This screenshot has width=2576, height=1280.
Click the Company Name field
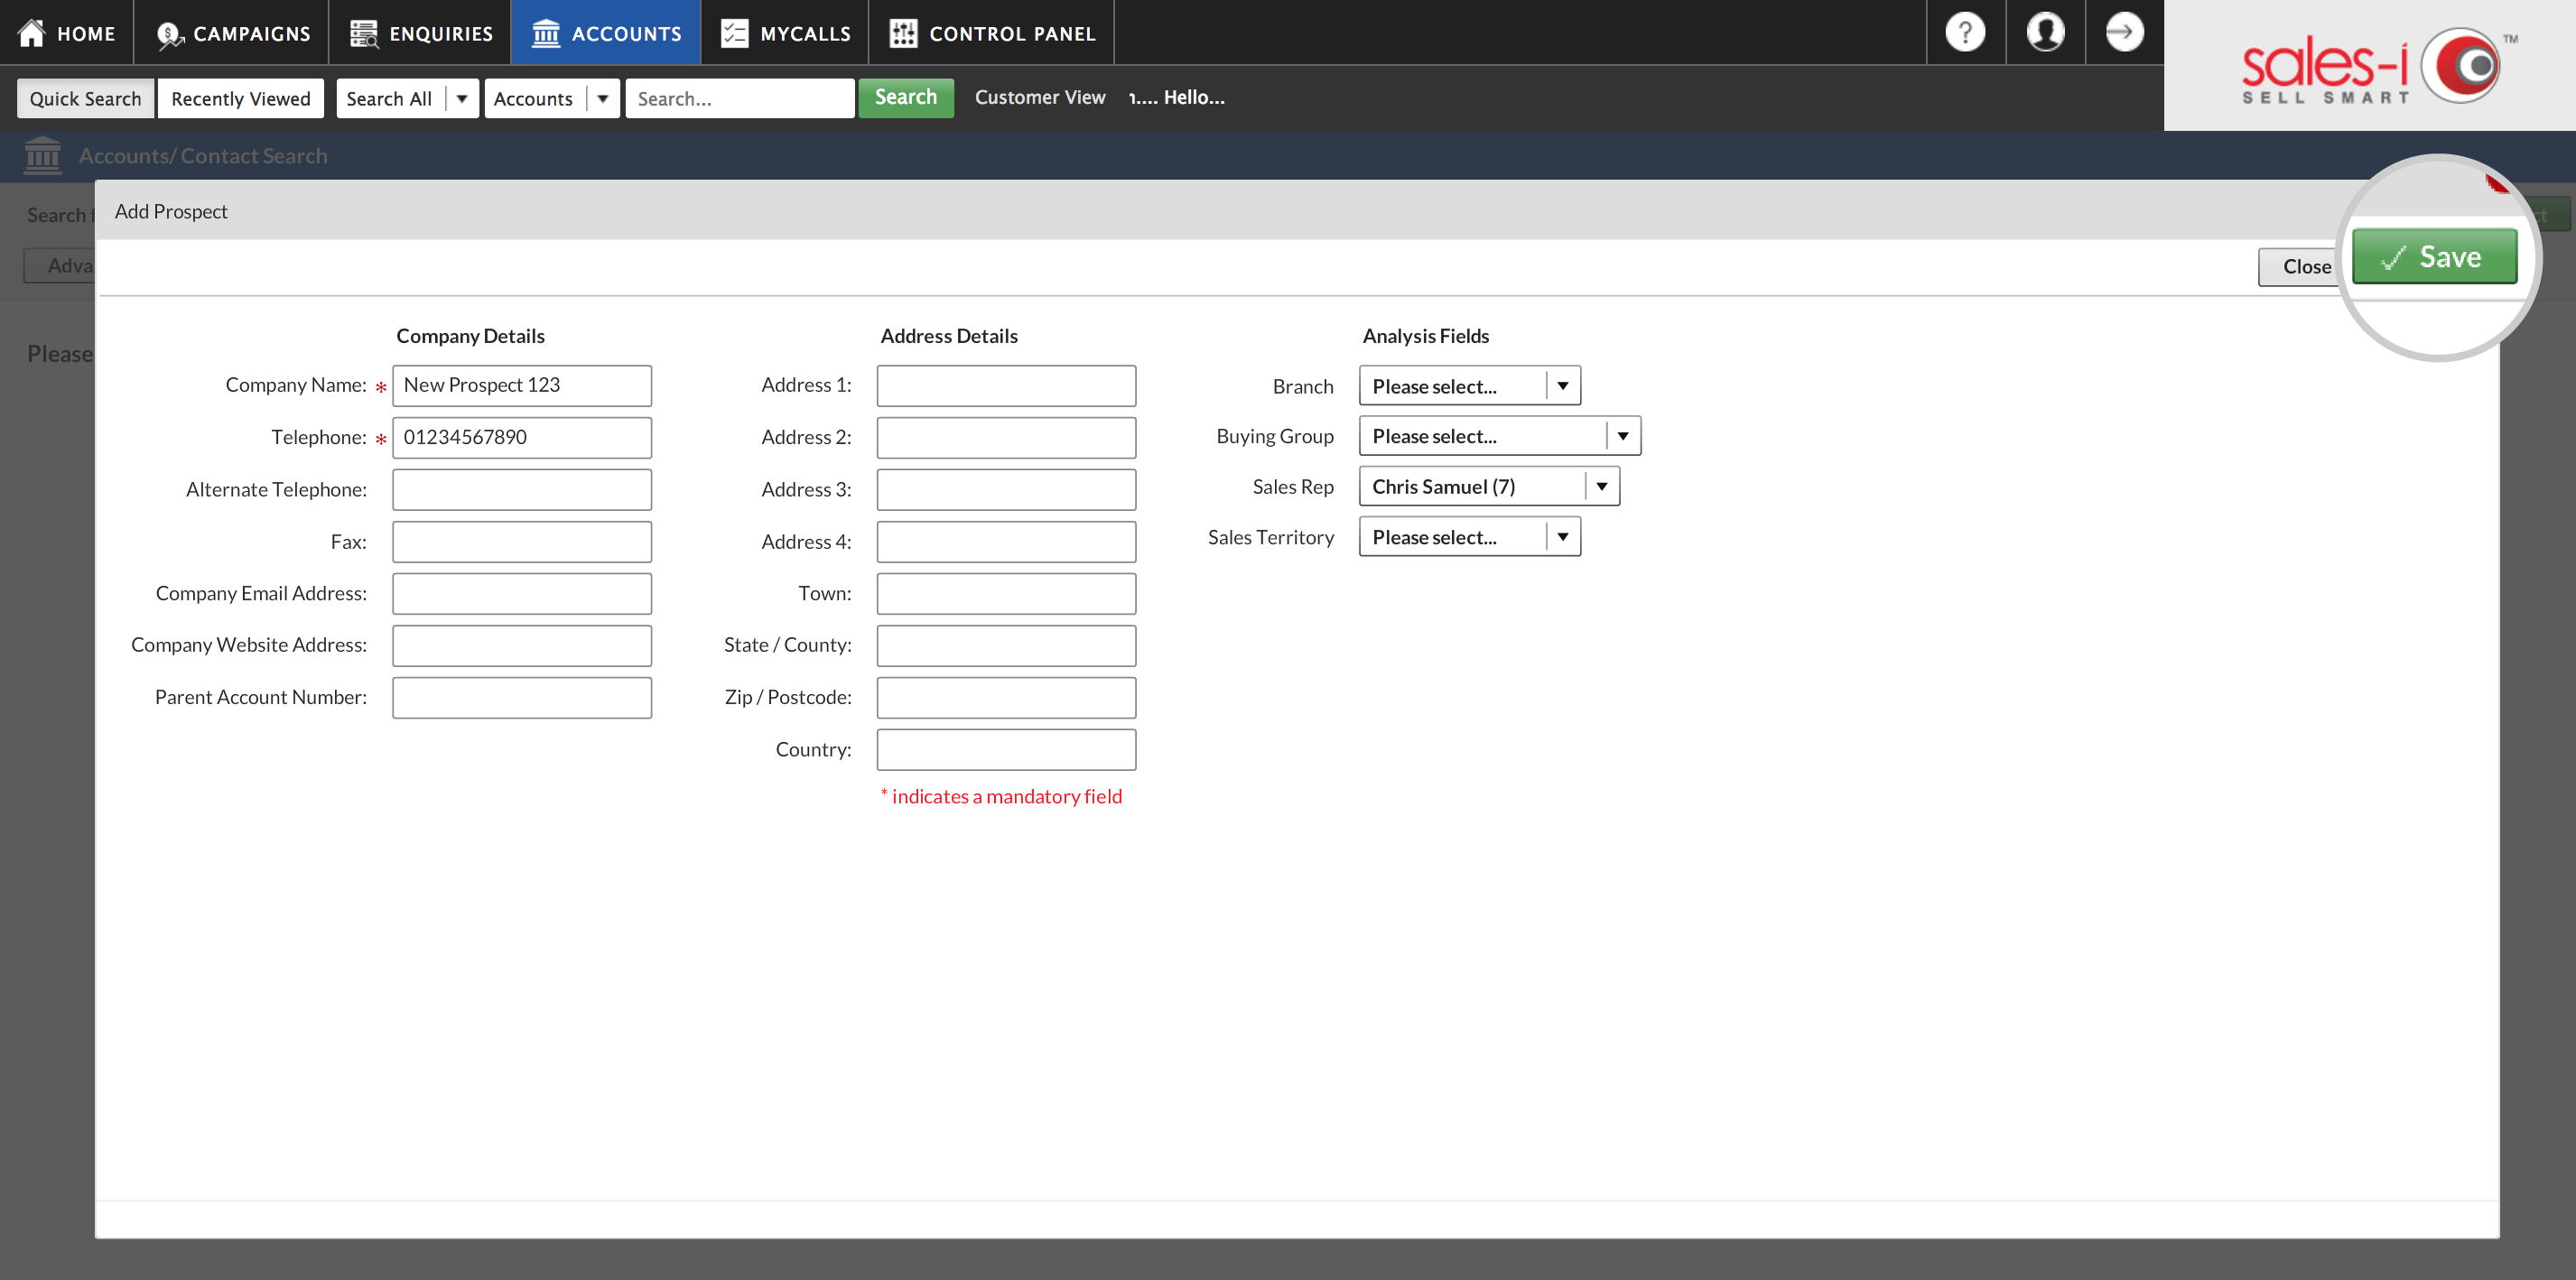522,385
